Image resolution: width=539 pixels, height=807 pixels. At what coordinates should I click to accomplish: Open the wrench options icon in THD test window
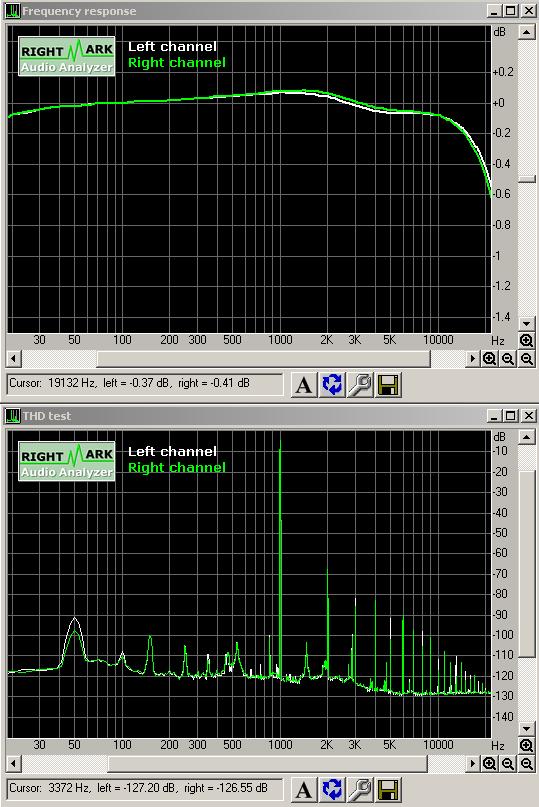[x=360, y=789]
